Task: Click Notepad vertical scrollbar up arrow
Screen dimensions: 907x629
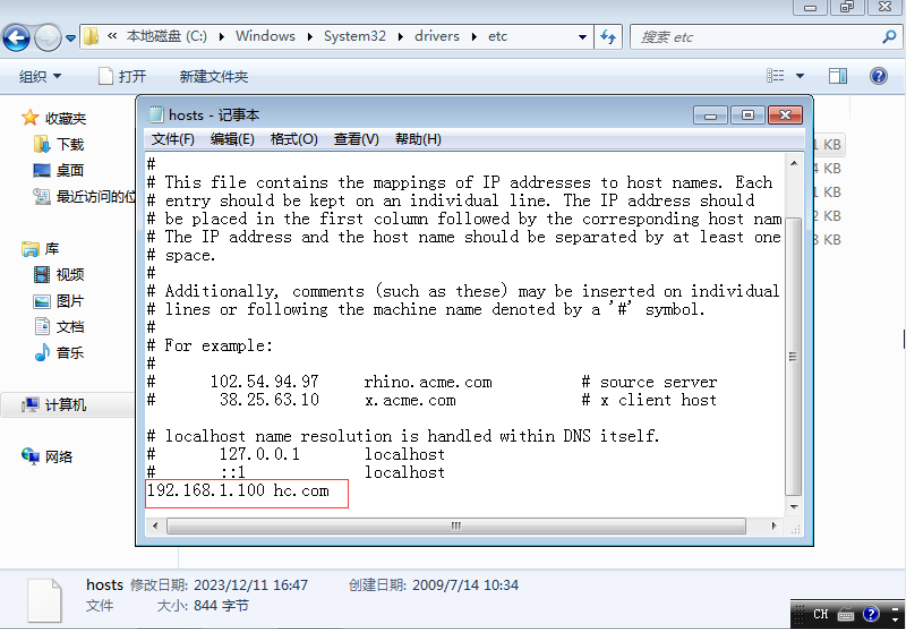Action: 794,164
